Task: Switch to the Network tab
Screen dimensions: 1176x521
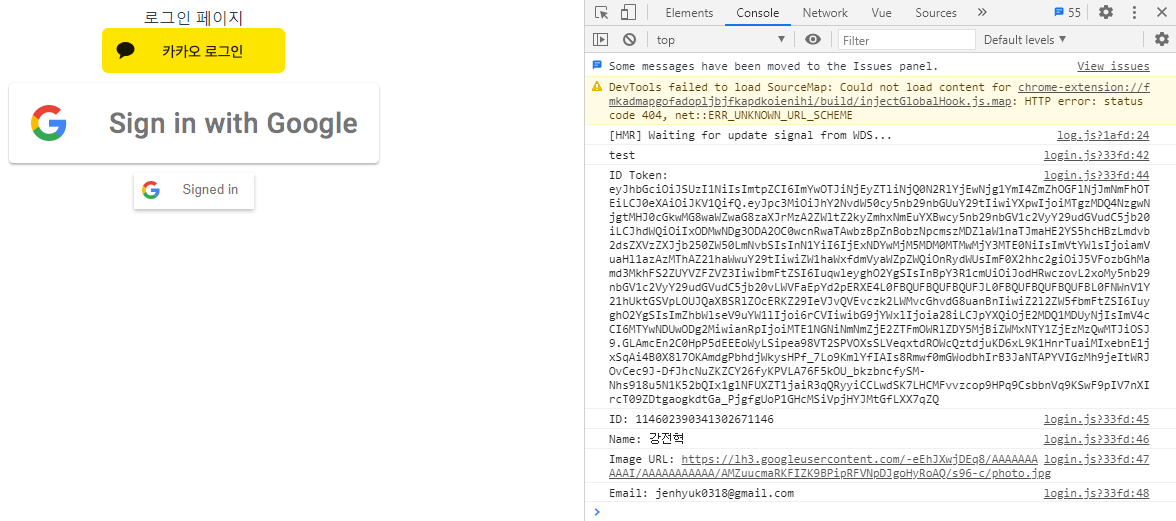Action: pos(825,13)
